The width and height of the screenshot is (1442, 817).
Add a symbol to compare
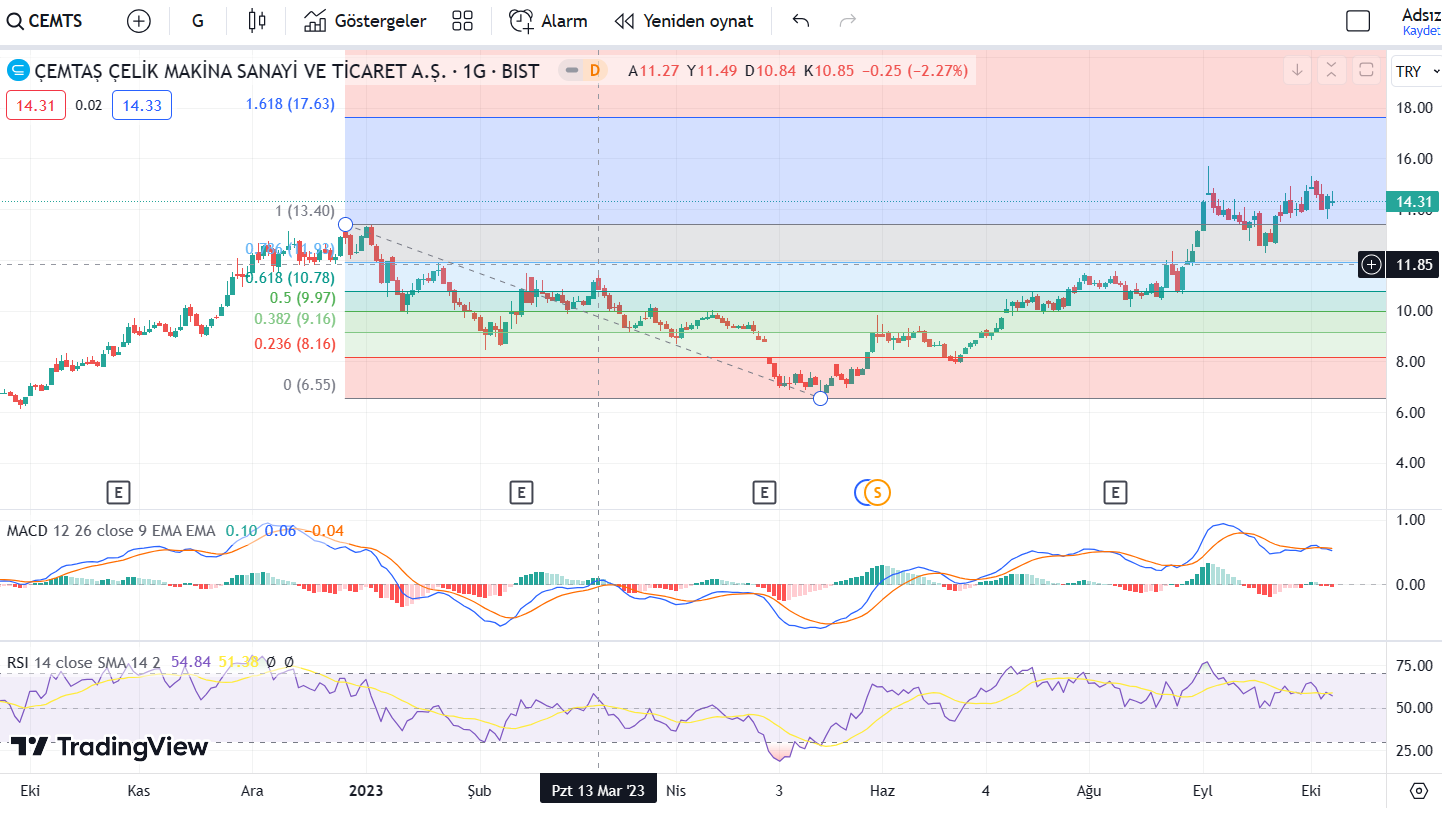click(x=139, y=21)
